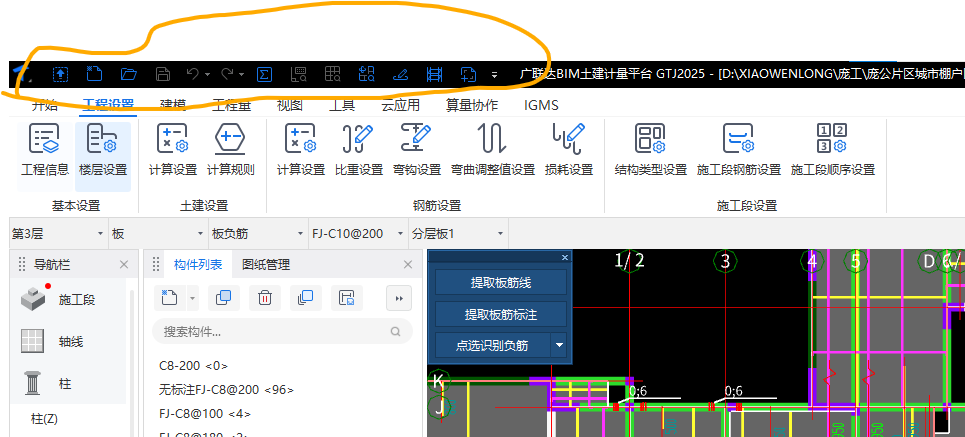Click the page add icon in the title bar
The height and width of the screenshot is (437, 965).
click(x=468, y=74)
